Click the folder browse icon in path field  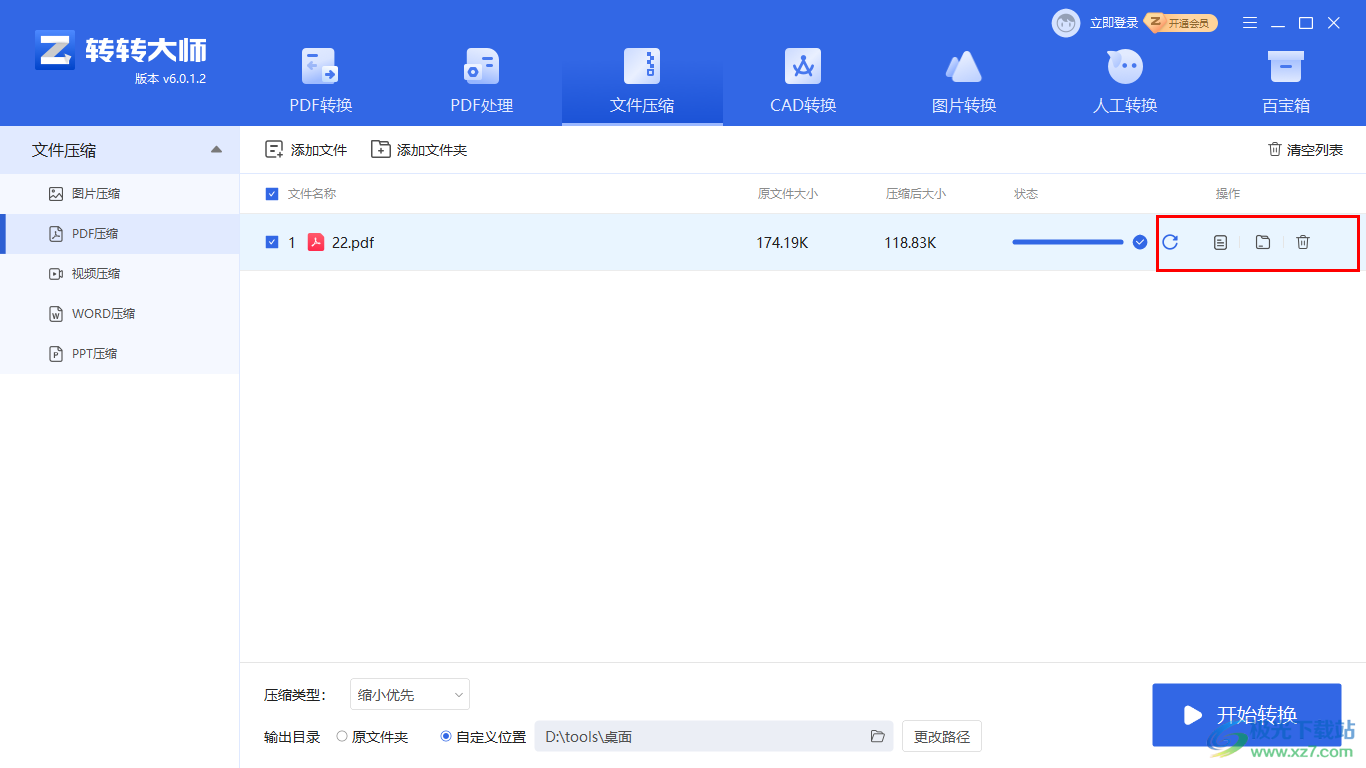pyautogui.click(x=878, y=737)
